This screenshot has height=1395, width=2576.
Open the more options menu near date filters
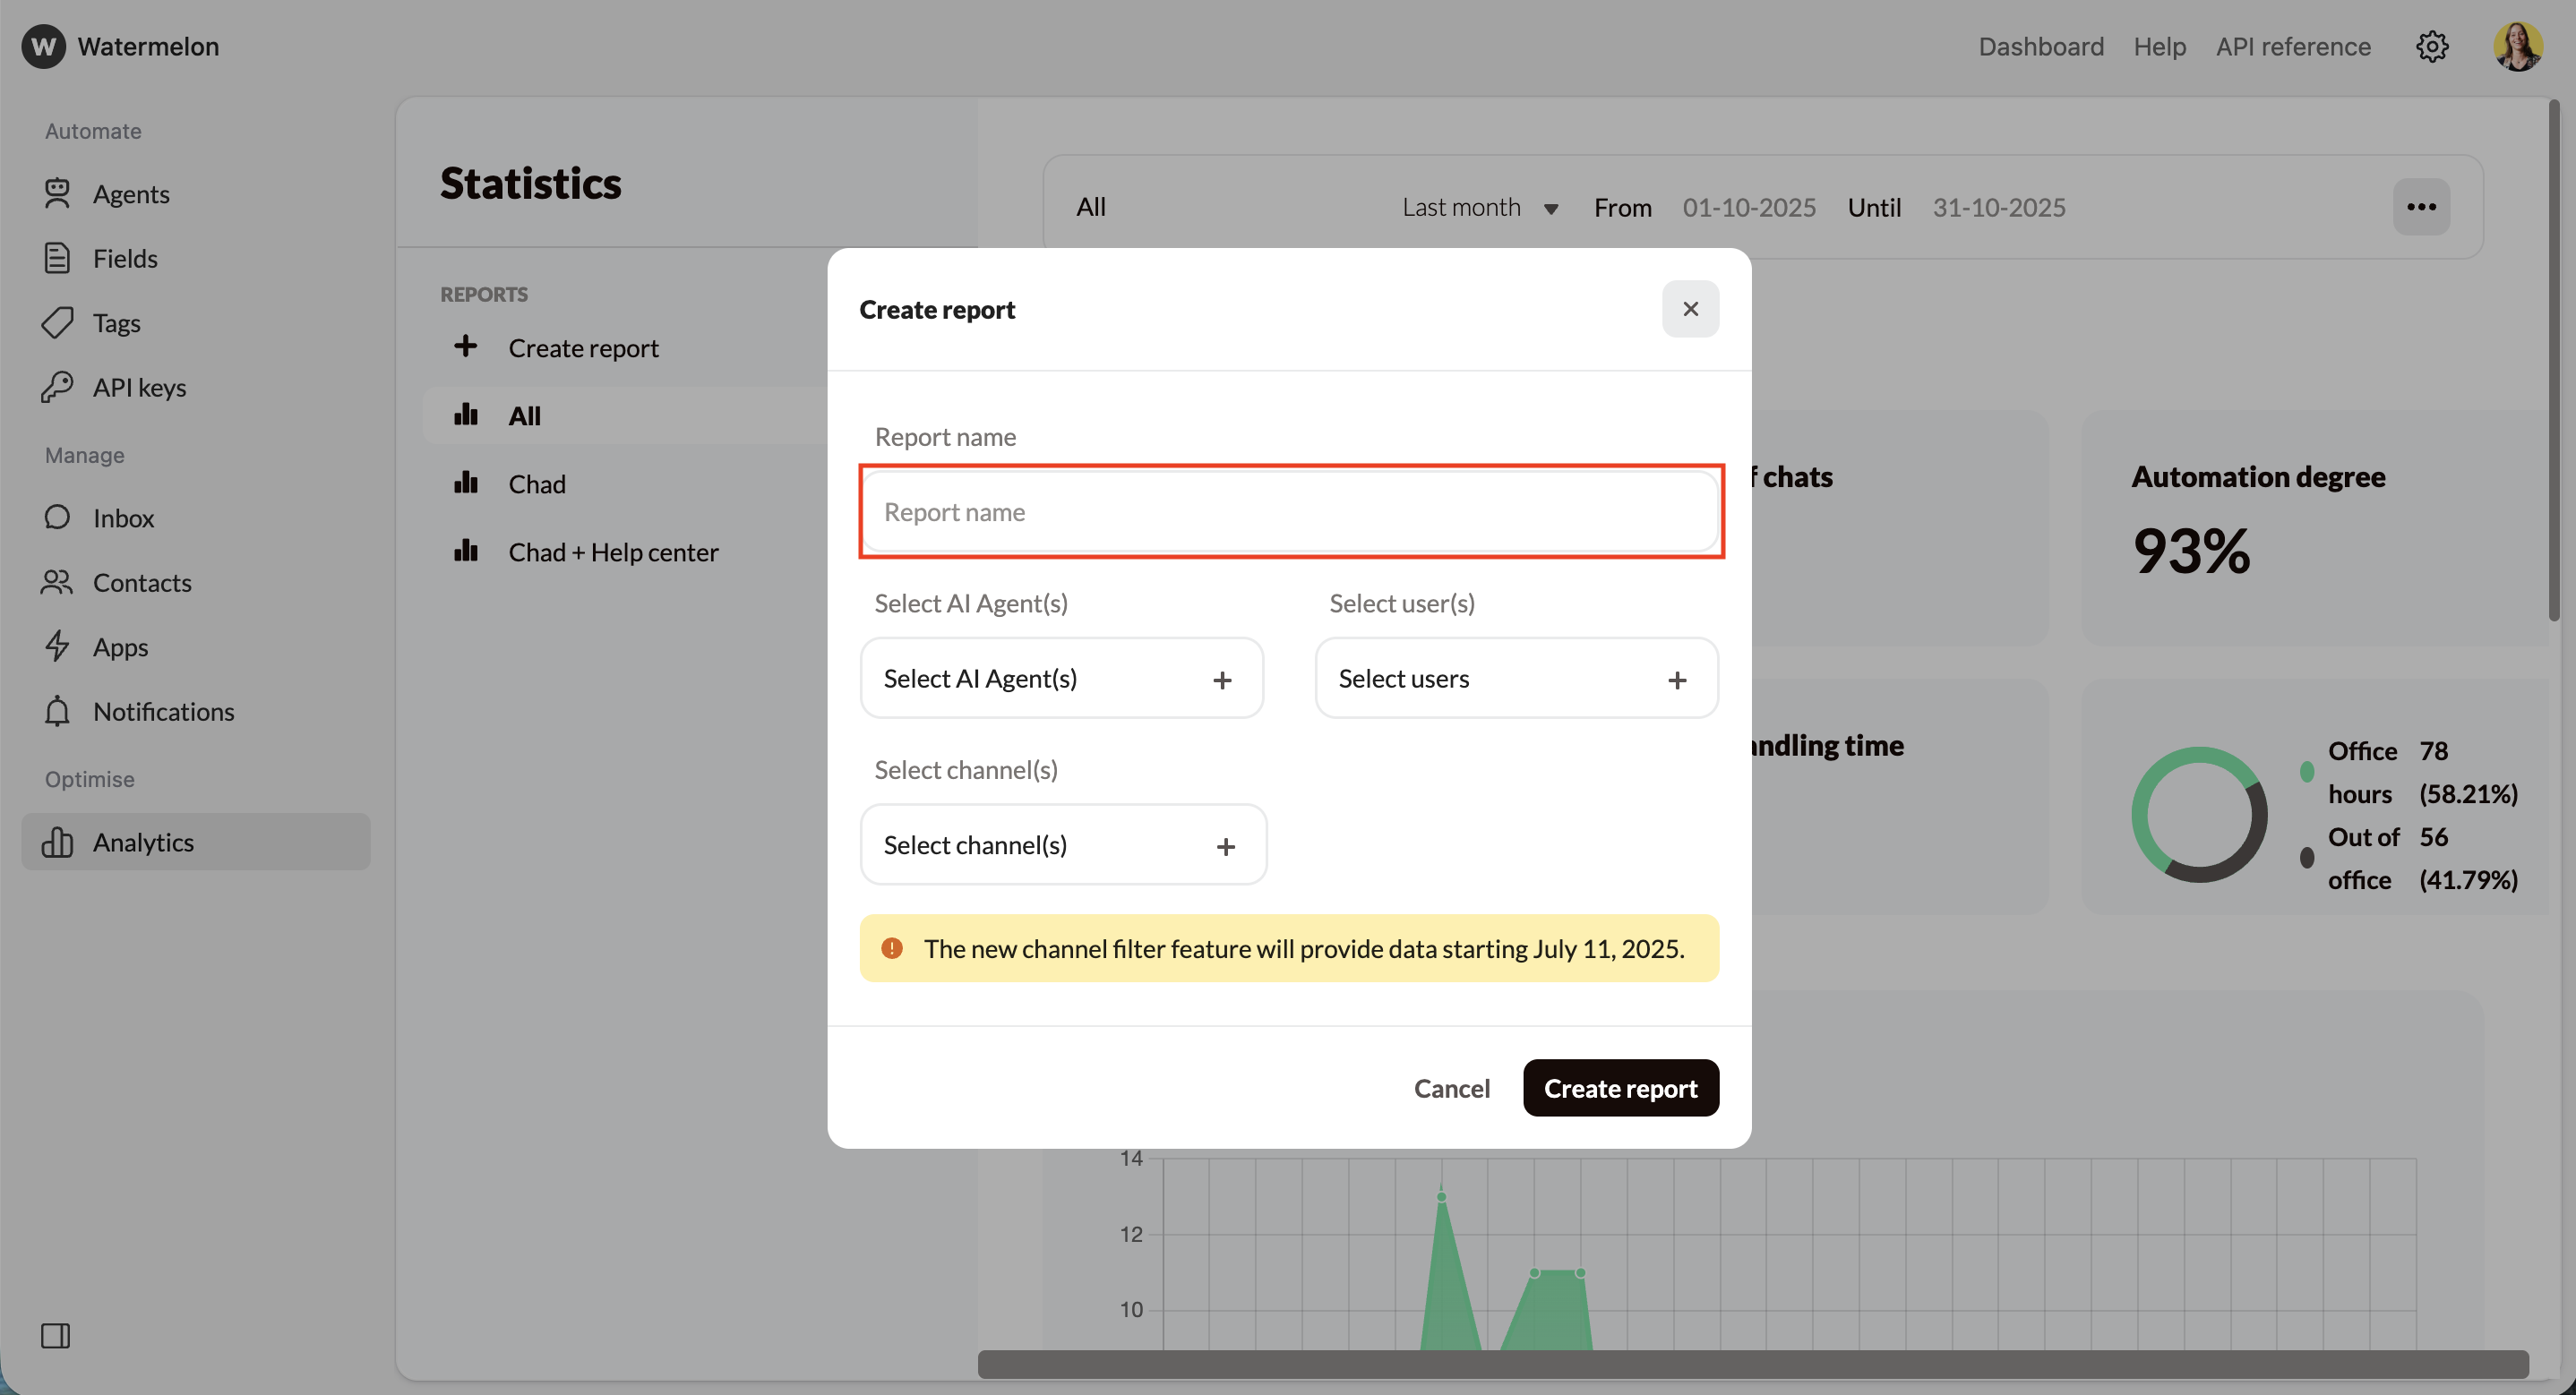tap(2423, 207)
